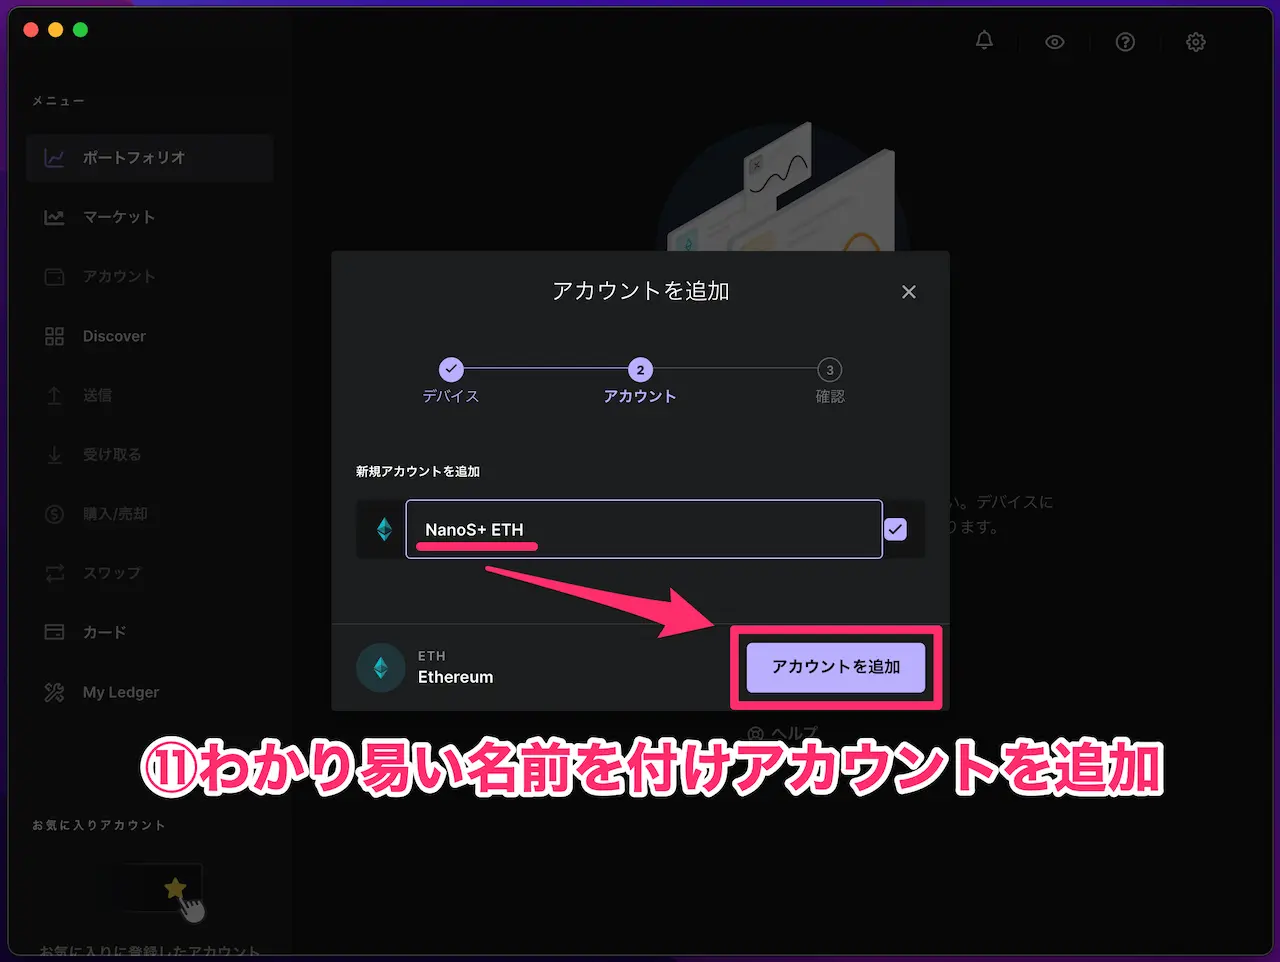The height and width of the screenshot is (962, 1280).
Task: Click the star icon under お気に入りアカウント
Action: [175, 888]
